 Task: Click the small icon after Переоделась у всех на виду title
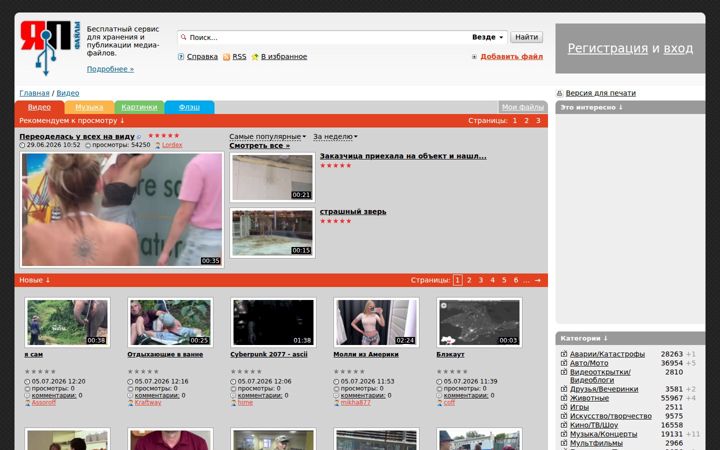tap(139, 137)
